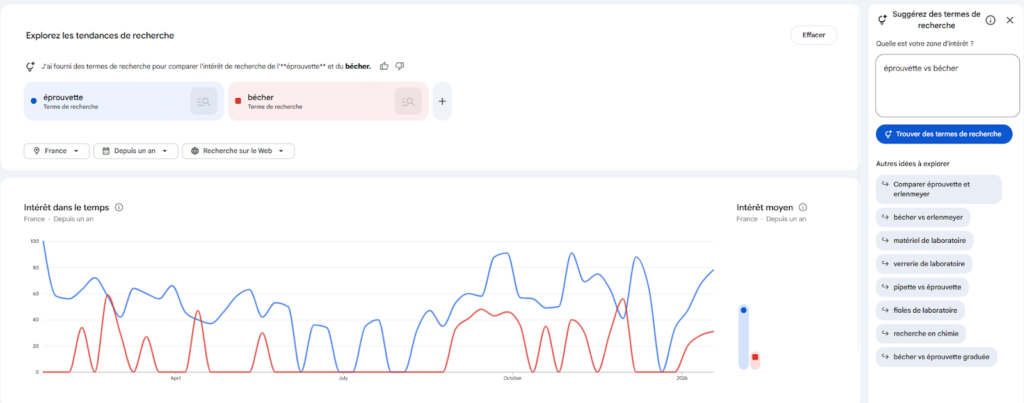
Task: Choose recherche en chimie suggestion
Action: click(921, 334)
